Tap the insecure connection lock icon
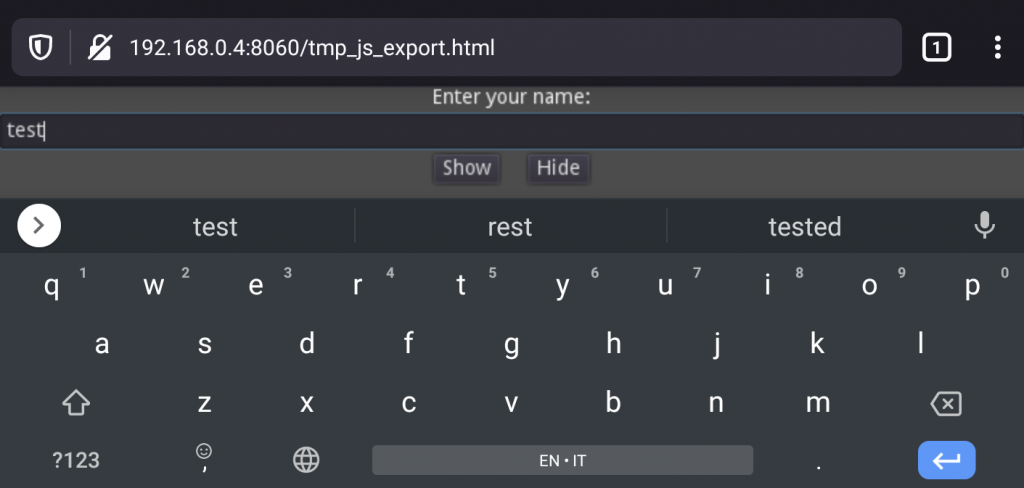Image resolution: width=1024 pixels, height=488 pixels. tap(100, 47)
